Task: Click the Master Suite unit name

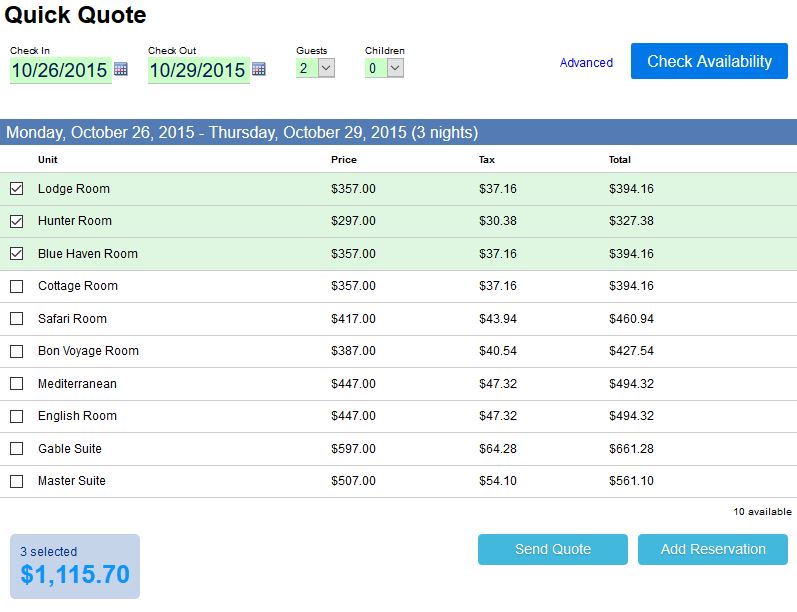Action: click(x=72, y=481)
